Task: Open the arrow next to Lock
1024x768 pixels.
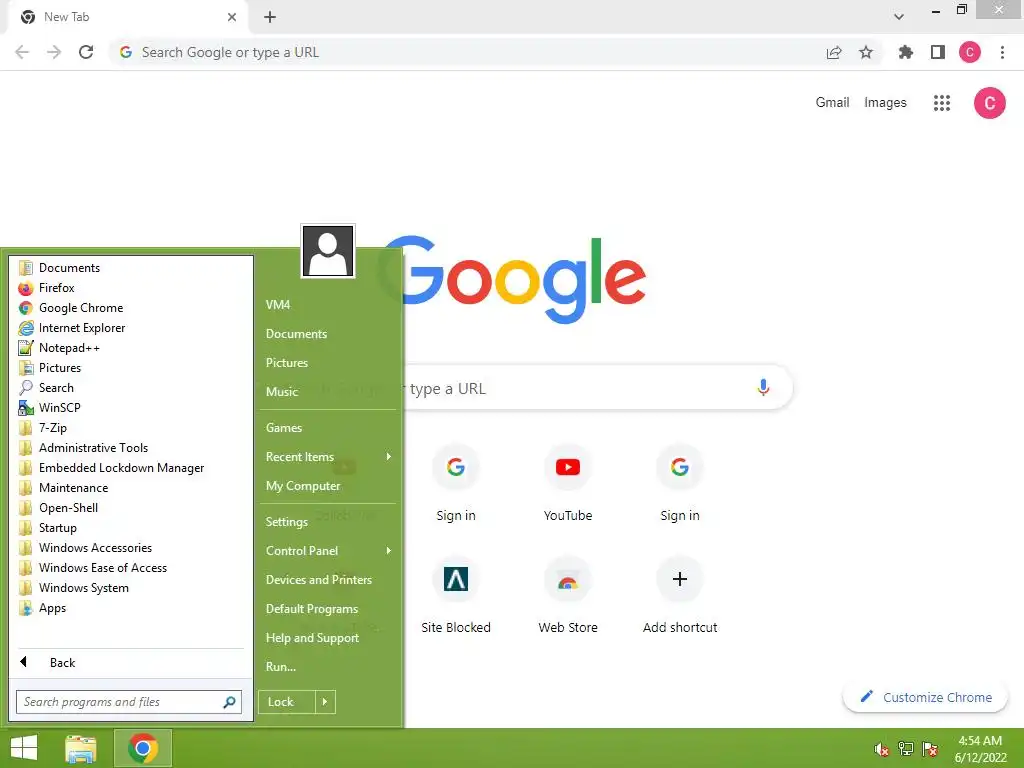Action: 325,702
